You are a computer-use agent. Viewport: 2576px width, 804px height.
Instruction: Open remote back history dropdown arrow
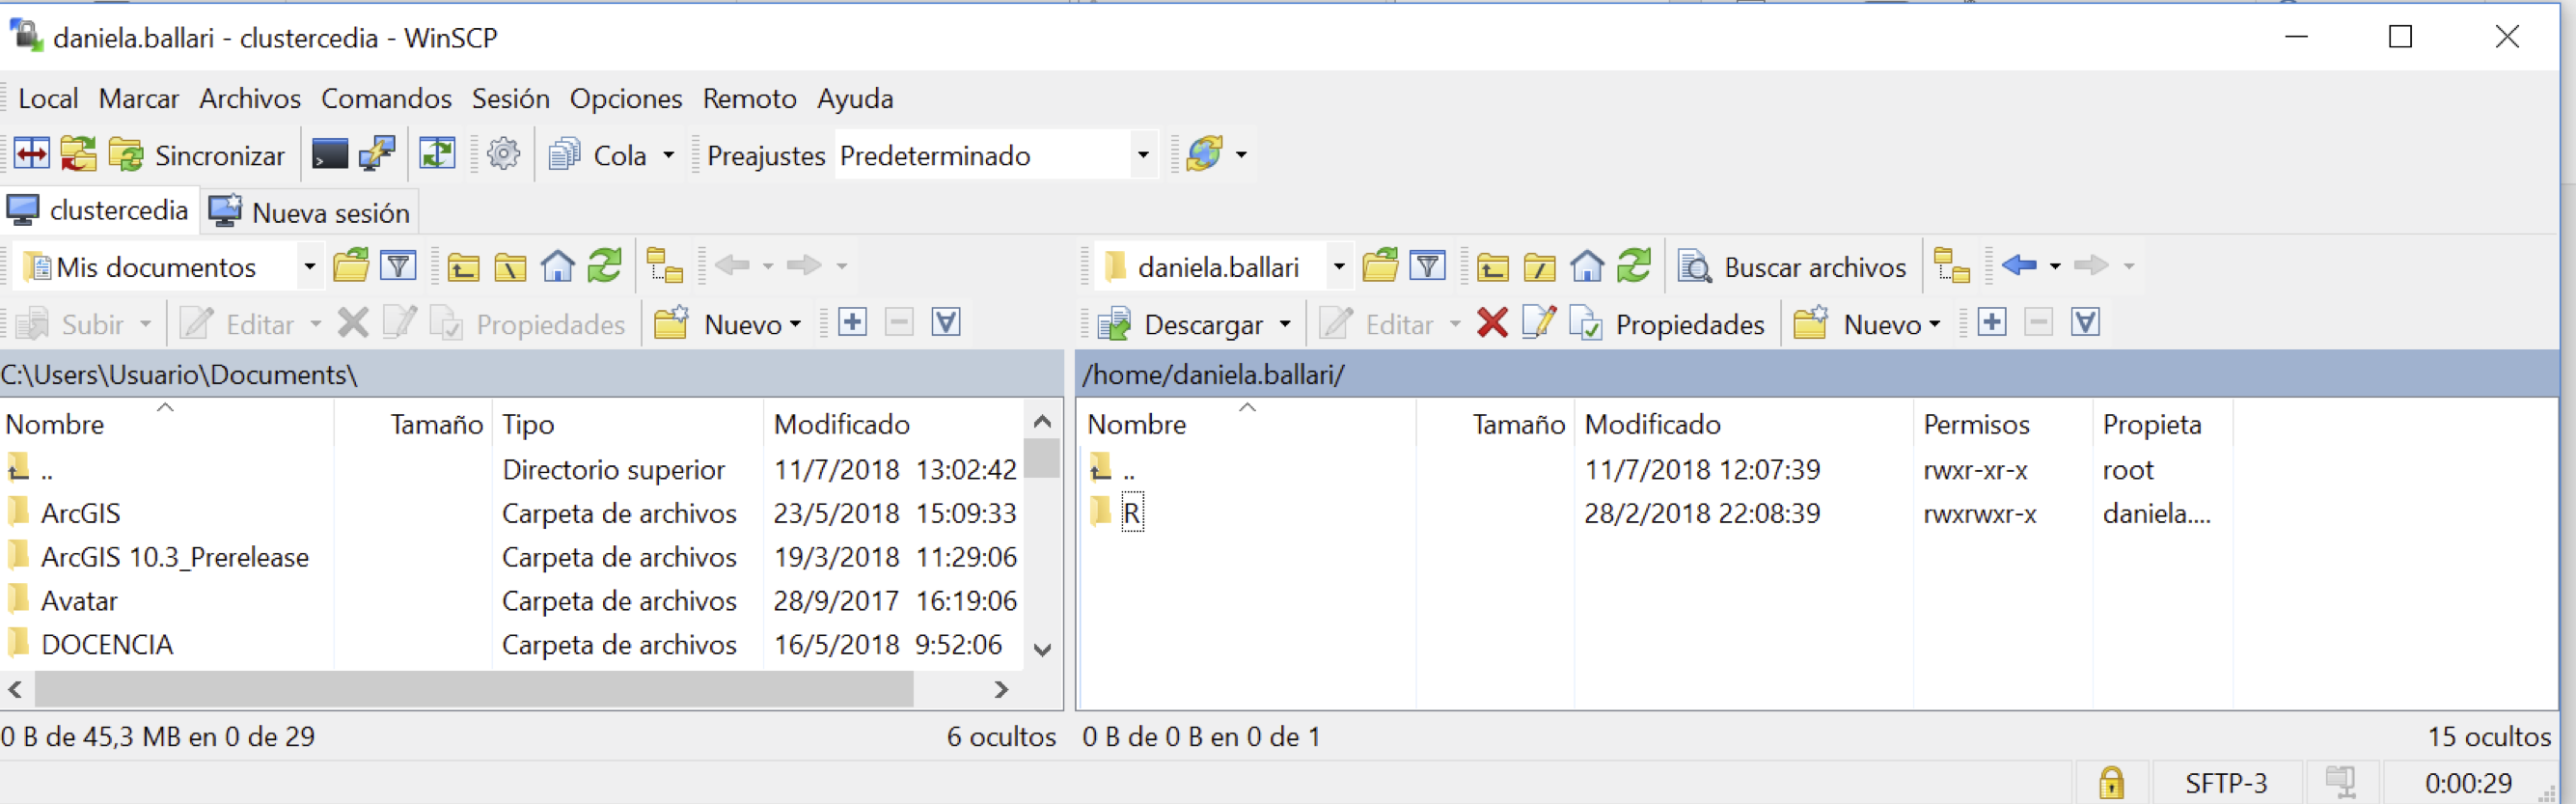point(2054,266)
